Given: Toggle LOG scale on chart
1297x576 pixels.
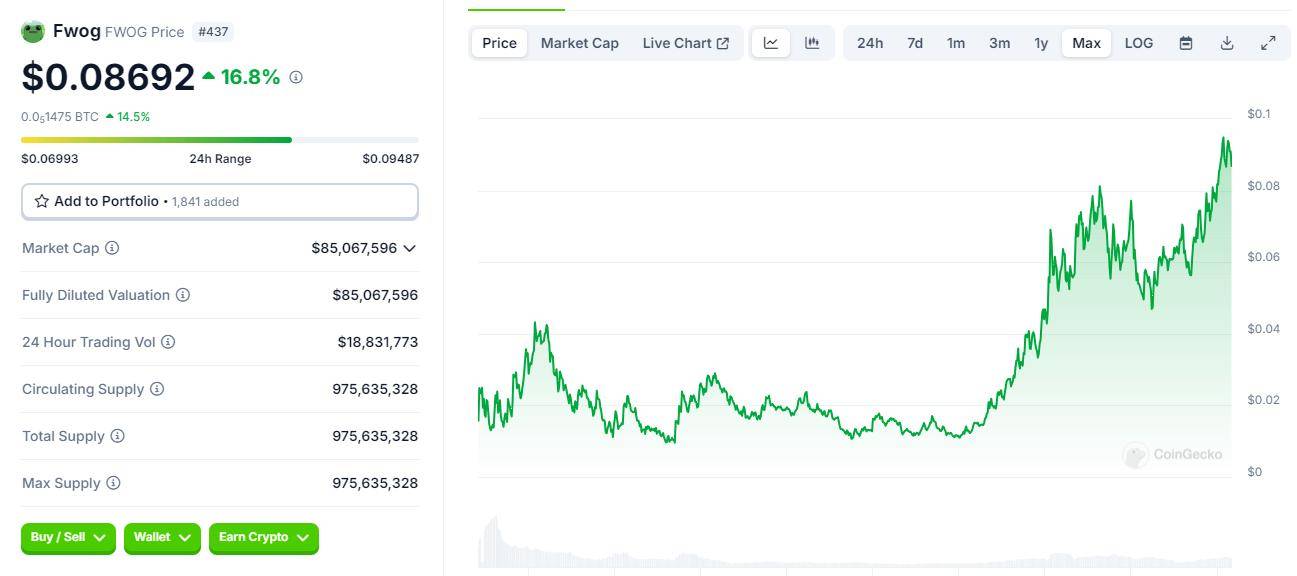Looking at the screenshot, I should click(1139, 43).
